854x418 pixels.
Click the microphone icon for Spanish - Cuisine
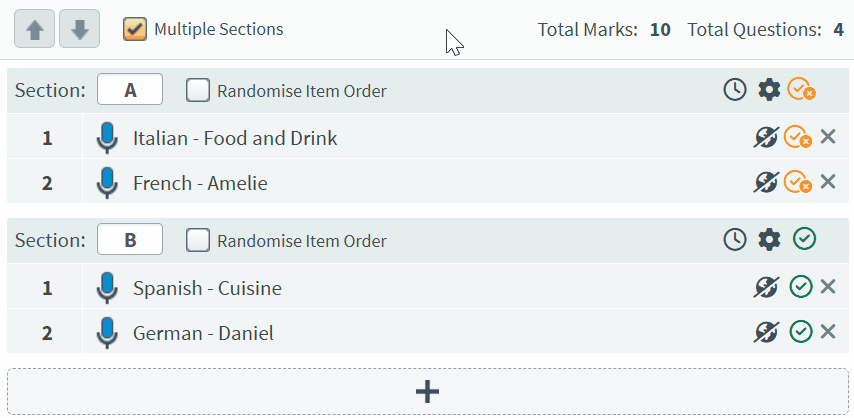coord(107,288)
